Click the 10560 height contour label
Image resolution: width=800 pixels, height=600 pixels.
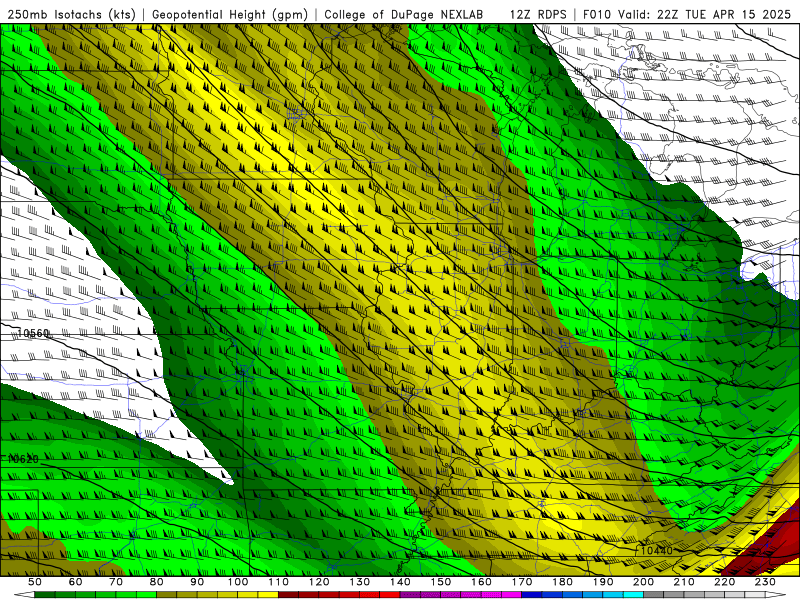click(x=33, y=333)
